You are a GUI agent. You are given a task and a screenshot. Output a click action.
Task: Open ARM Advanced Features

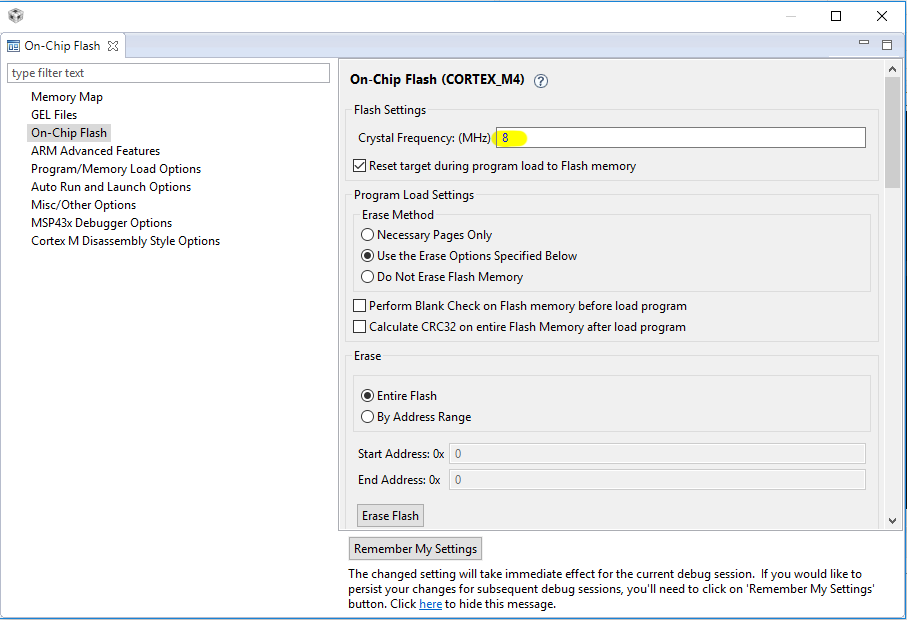coord(95,150)
